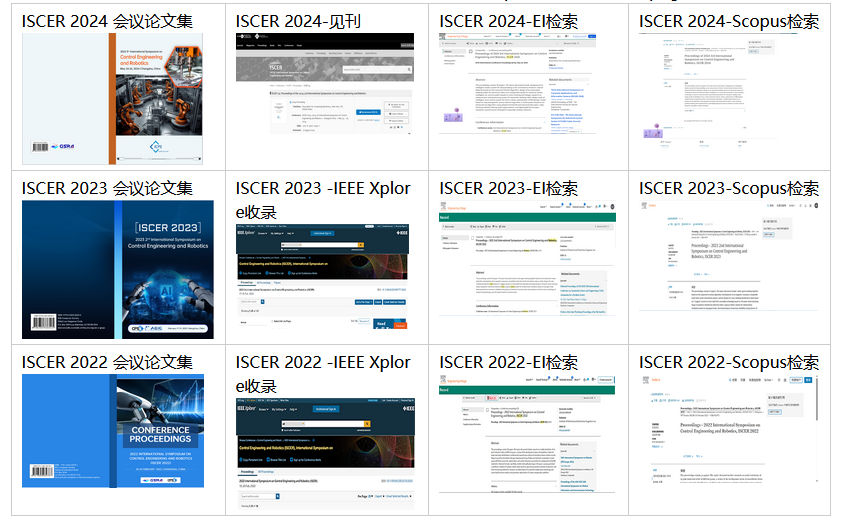
Task: Open the ISCER 2023 IEEE Xplore screenshot
Action: pyautogui.click(x=322, y=276)
